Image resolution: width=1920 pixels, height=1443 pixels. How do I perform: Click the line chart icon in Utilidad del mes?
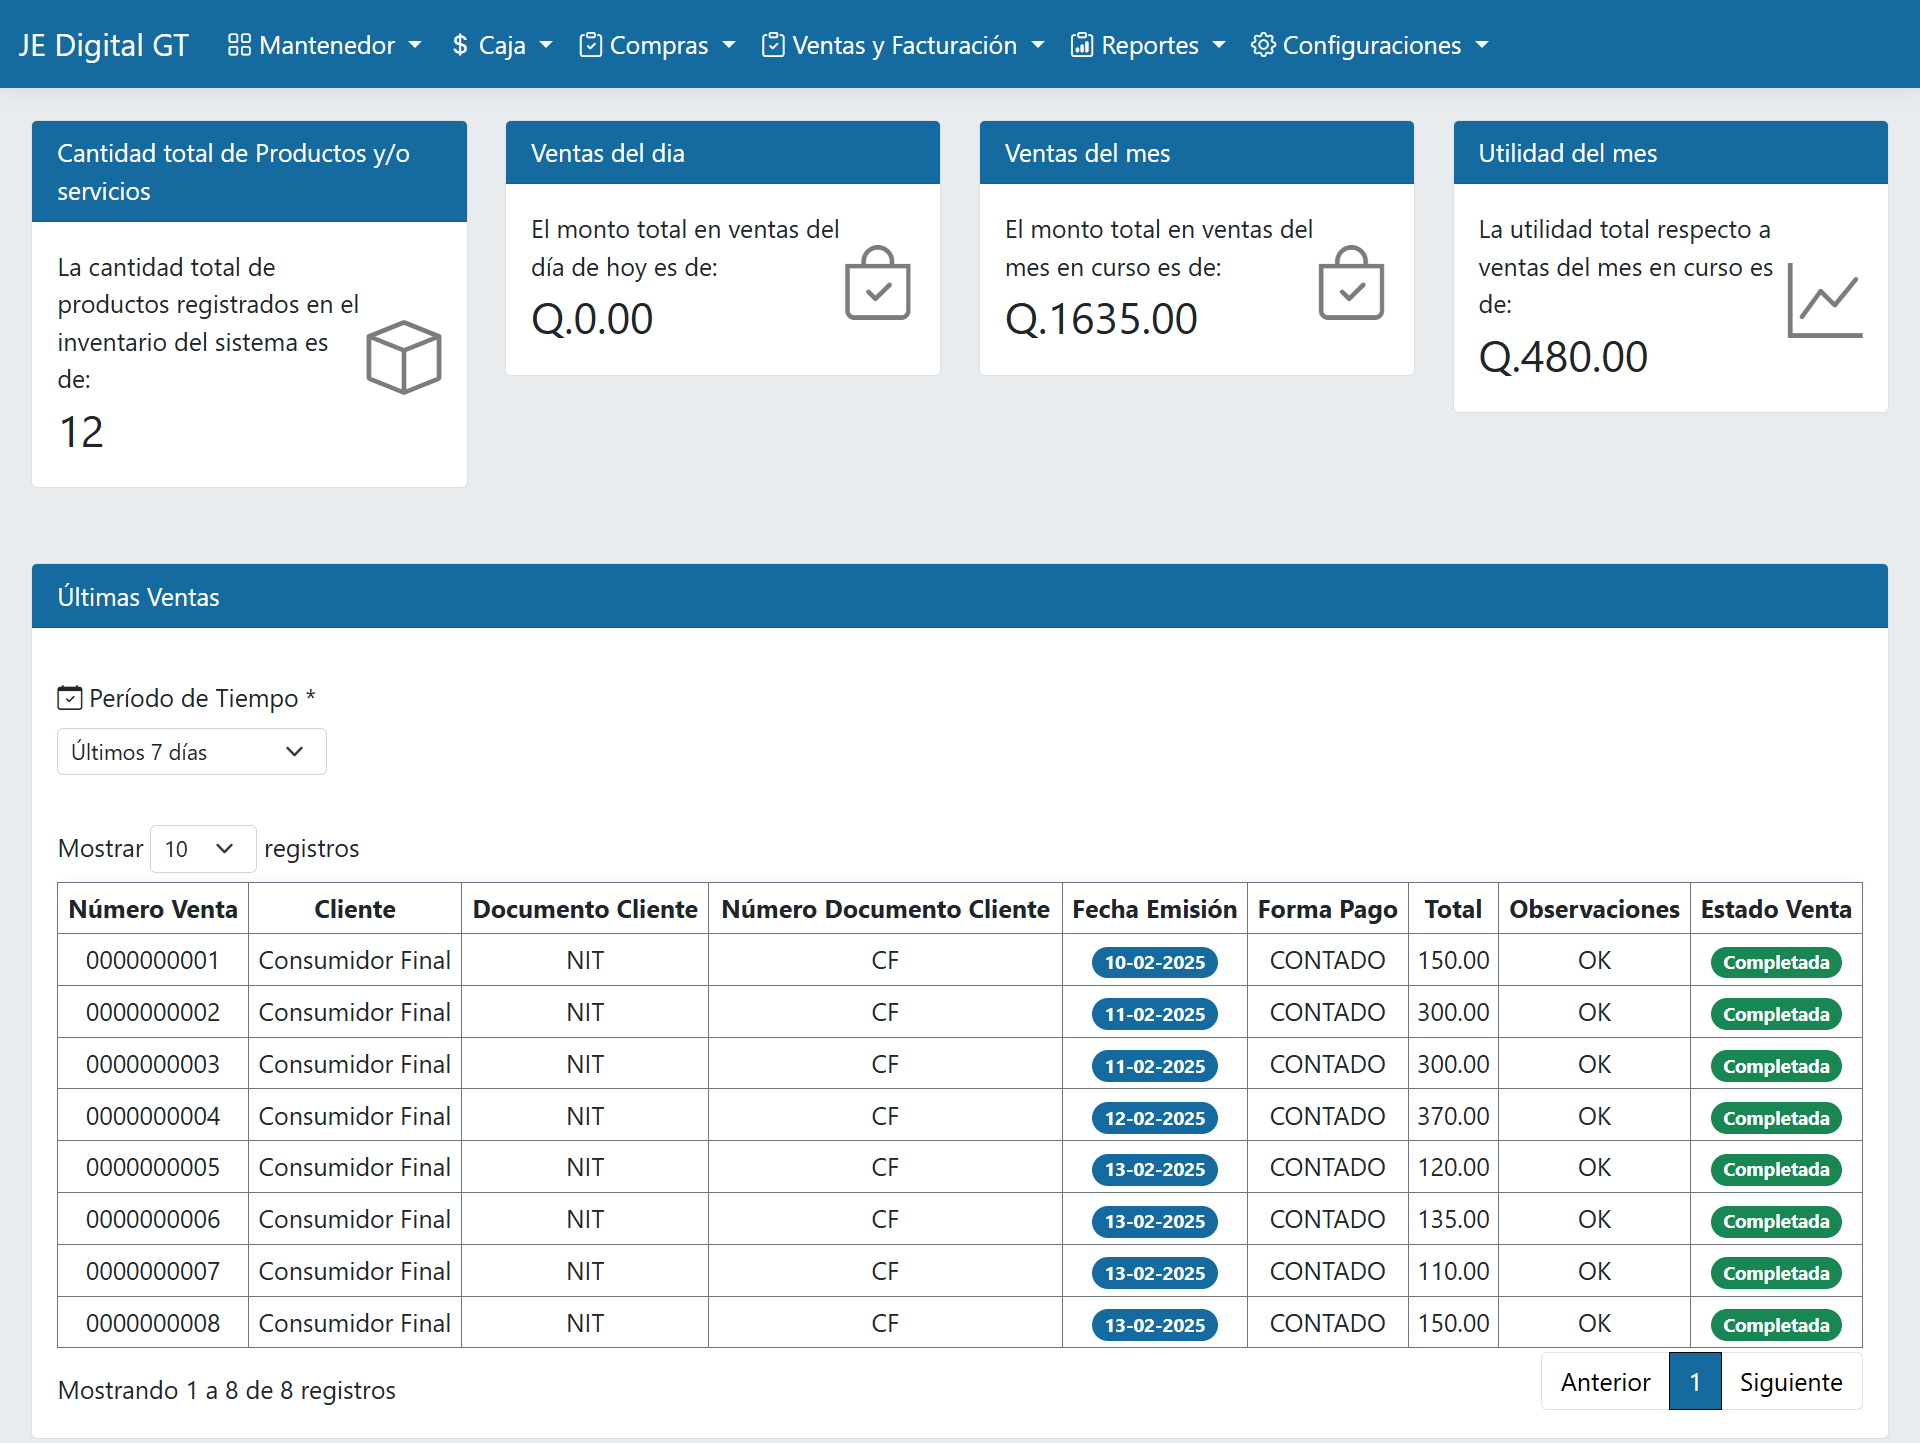point(1824,300)
